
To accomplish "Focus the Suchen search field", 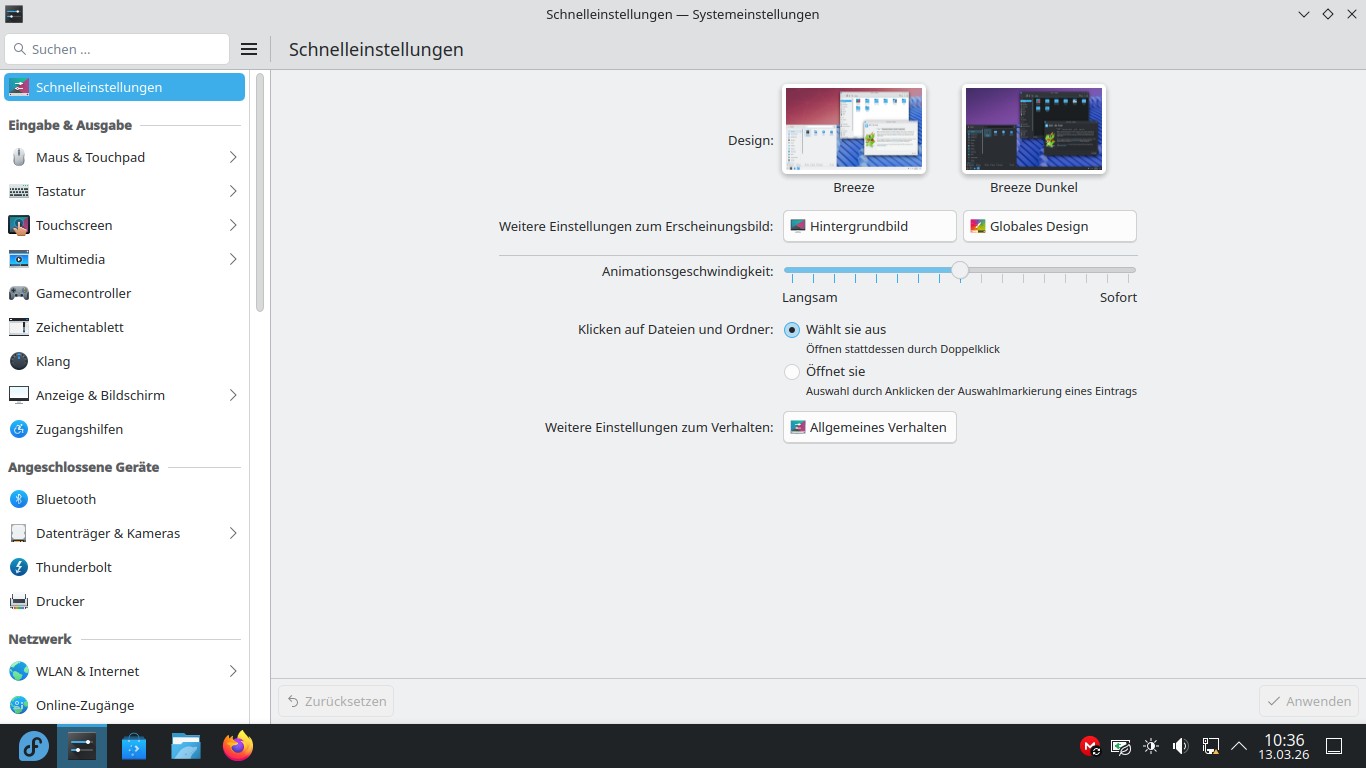I will point(117,49).
